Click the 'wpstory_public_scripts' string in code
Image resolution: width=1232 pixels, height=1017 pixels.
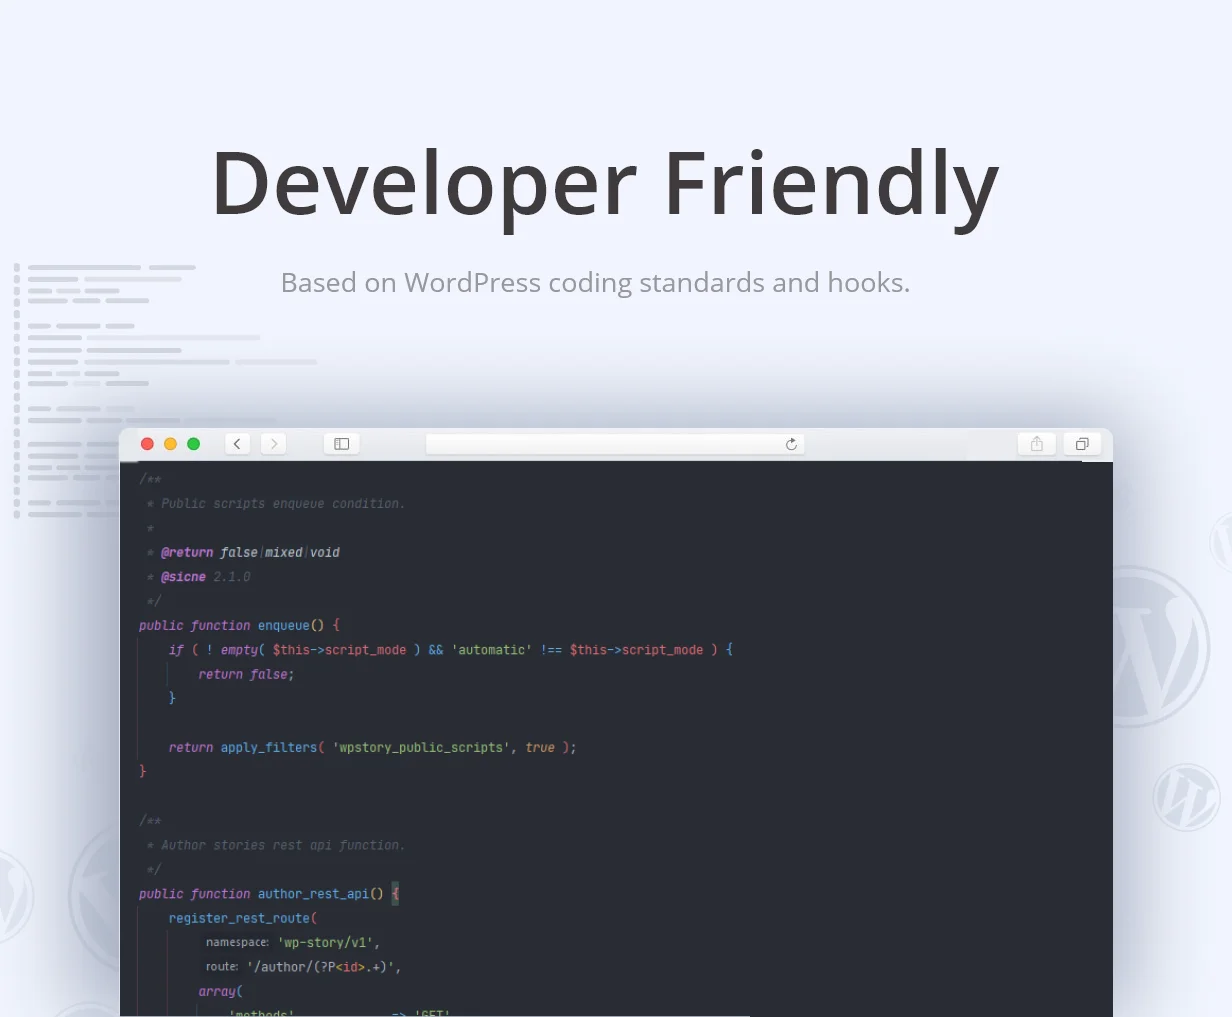click(x=417, y=747)
